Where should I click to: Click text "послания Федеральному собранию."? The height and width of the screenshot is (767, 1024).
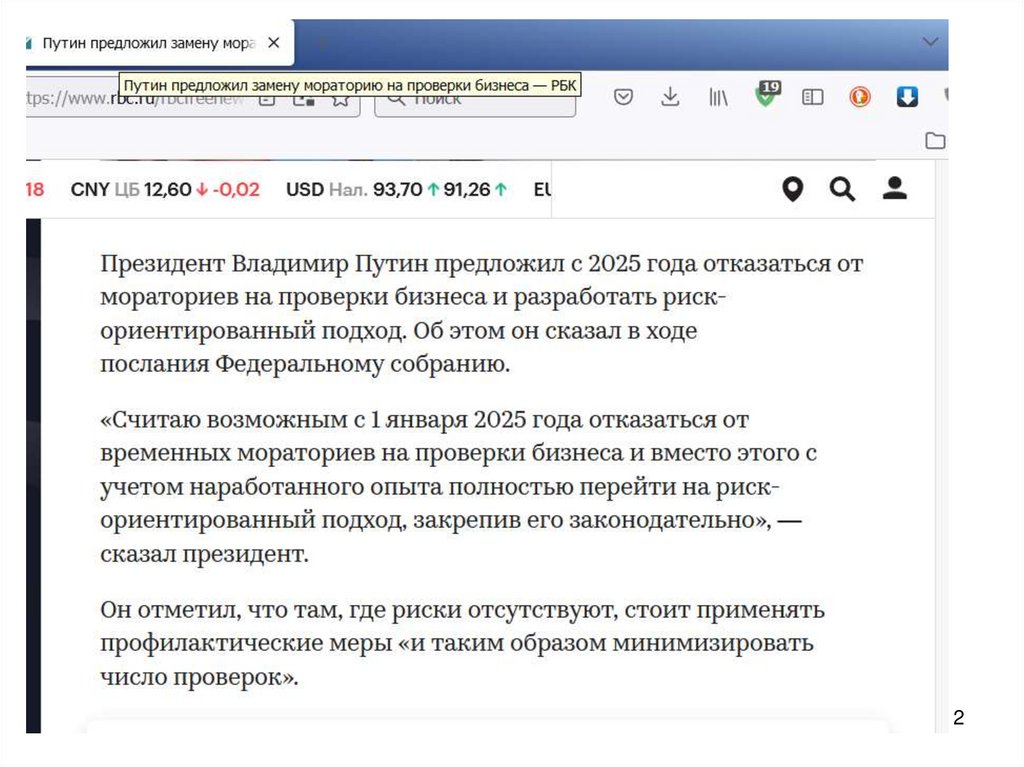pos(305,364)
